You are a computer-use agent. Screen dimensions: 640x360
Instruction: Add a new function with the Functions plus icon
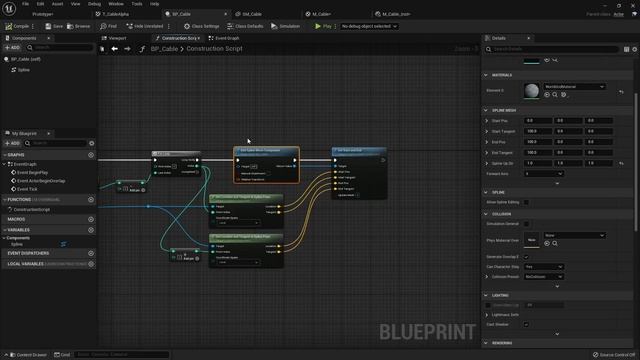pos(91,200)
